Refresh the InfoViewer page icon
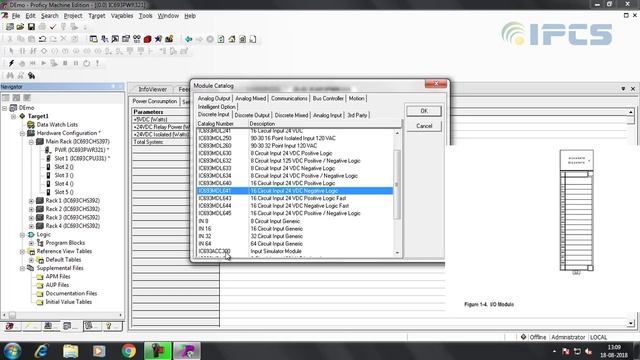 click(x=221, y=39)
